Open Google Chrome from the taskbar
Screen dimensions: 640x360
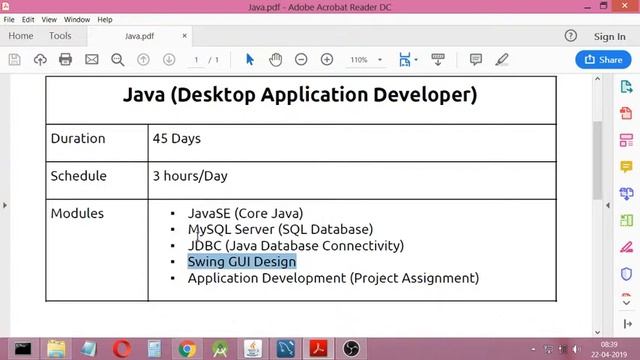coord(187,349)
